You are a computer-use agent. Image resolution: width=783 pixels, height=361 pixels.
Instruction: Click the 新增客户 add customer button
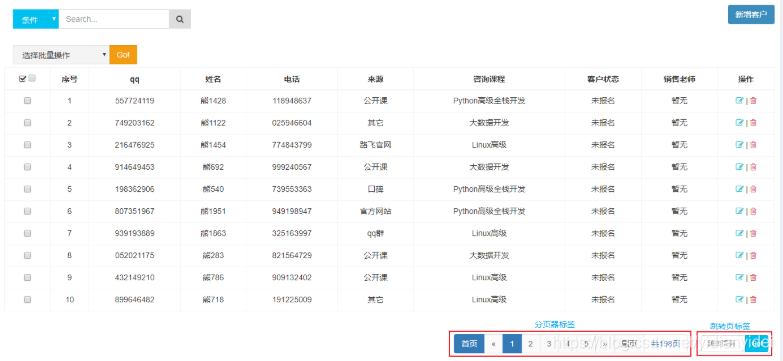pyautogui.click(x=751, y=14)
